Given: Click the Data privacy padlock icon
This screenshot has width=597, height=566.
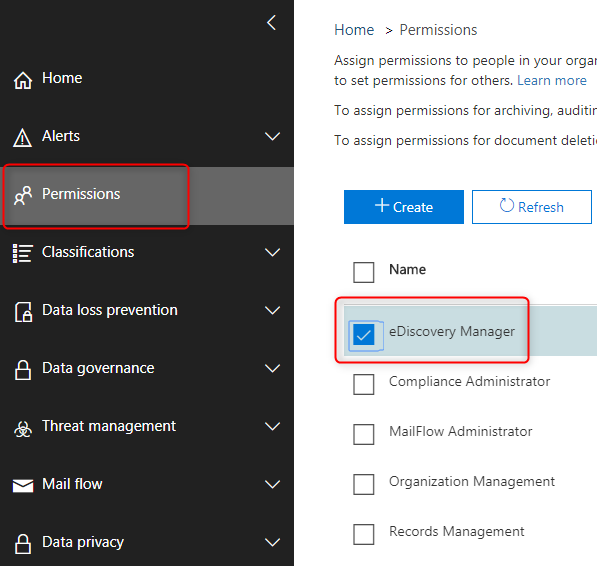Looking at the screenshot, I should pos(23,544).
